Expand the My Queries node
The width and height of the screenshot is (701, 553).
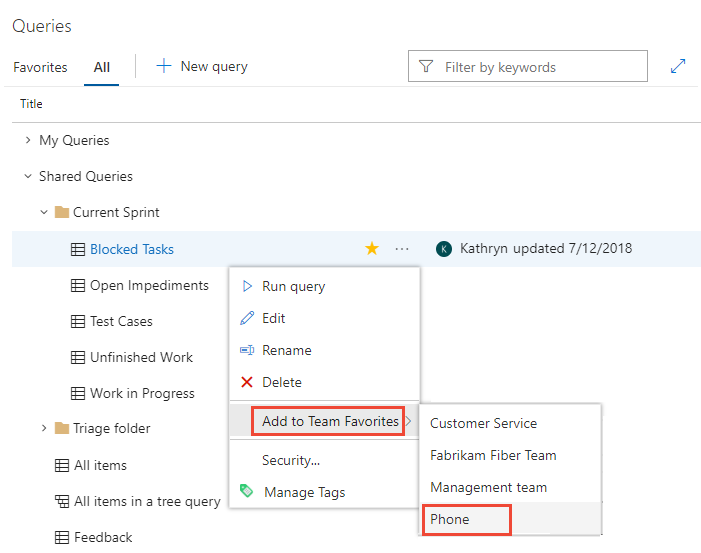[x=28, y=140]
